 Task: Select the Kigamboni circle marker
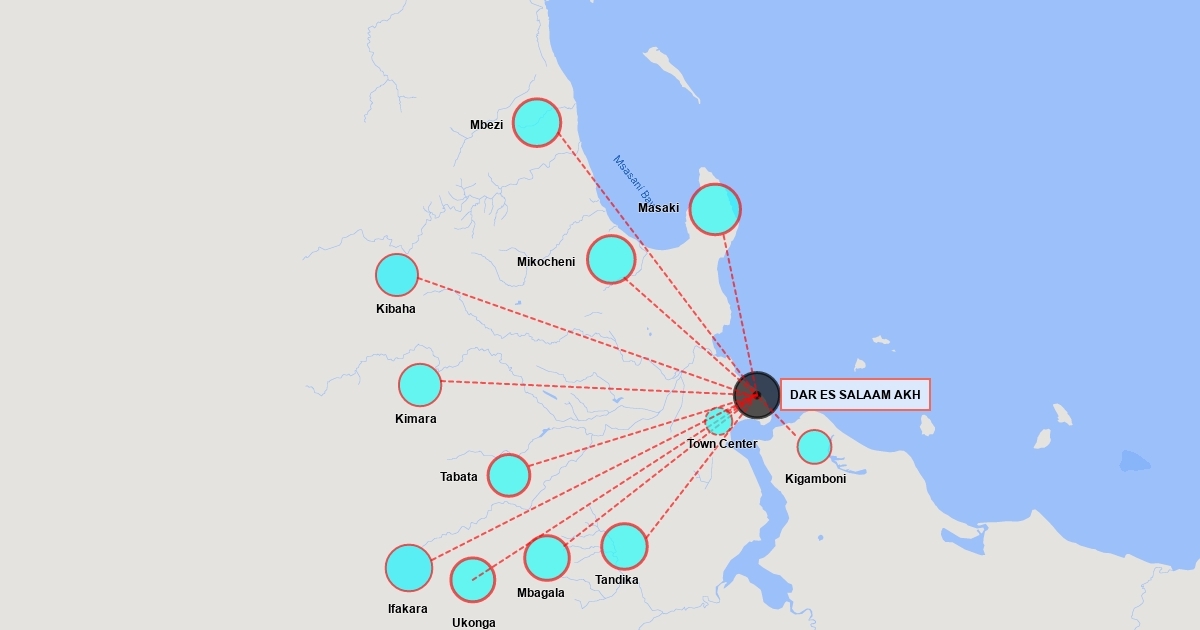[815, 447]
